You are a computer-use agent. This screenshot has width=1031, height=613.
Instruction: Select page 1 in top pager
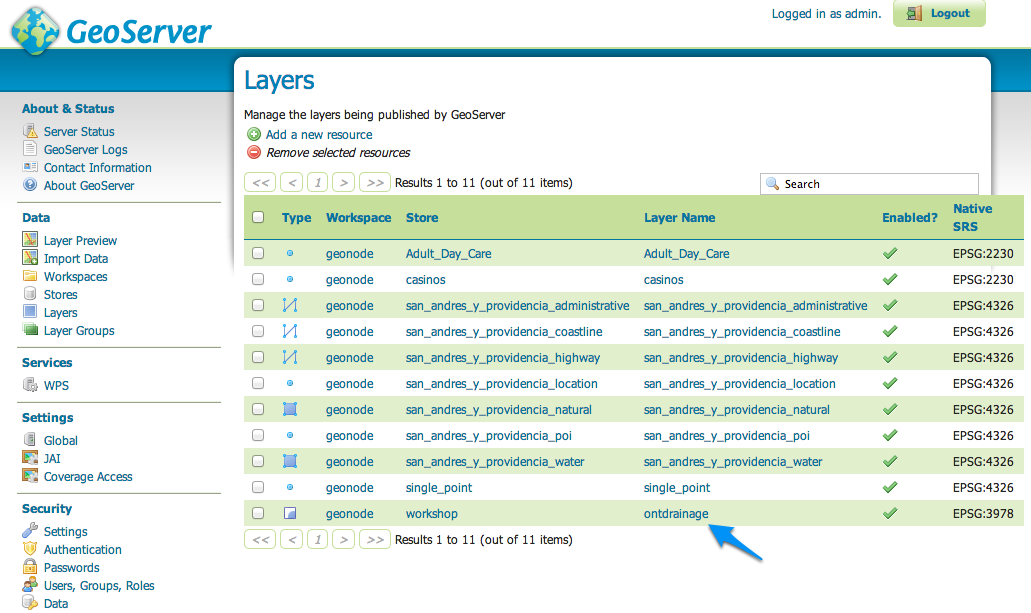(x=318, y=182)
